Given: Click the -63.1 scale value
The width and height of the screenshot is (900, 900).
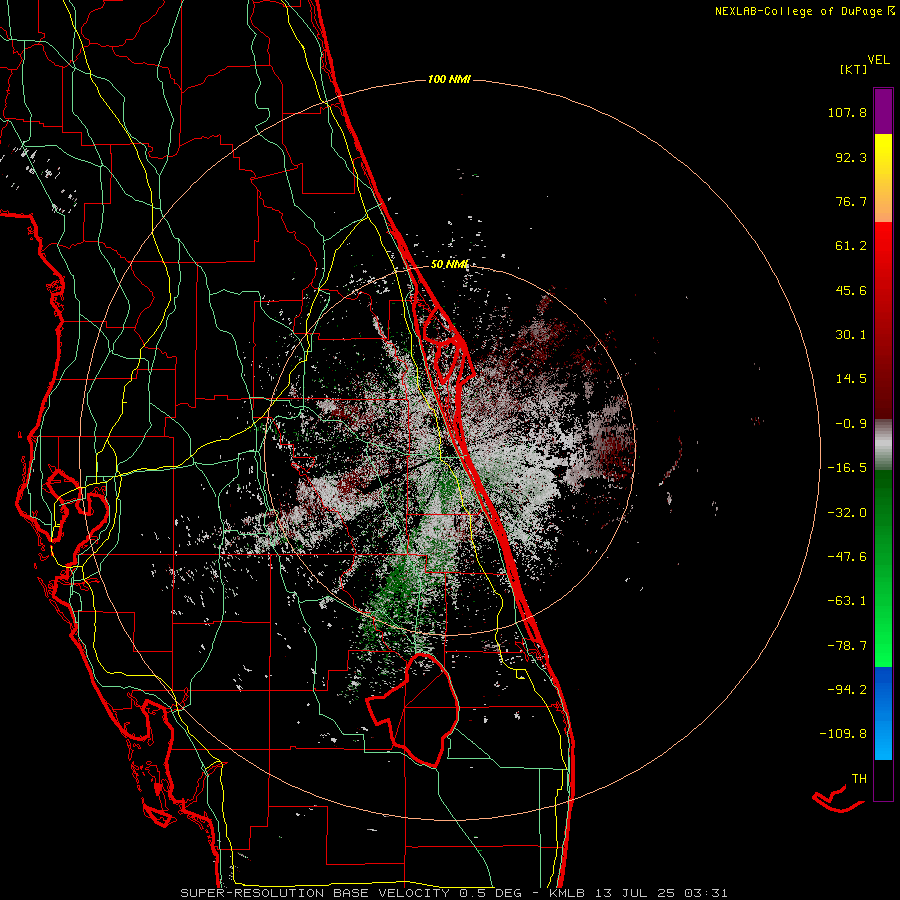Looking at the screenshot, I should [x=847, y=601].
